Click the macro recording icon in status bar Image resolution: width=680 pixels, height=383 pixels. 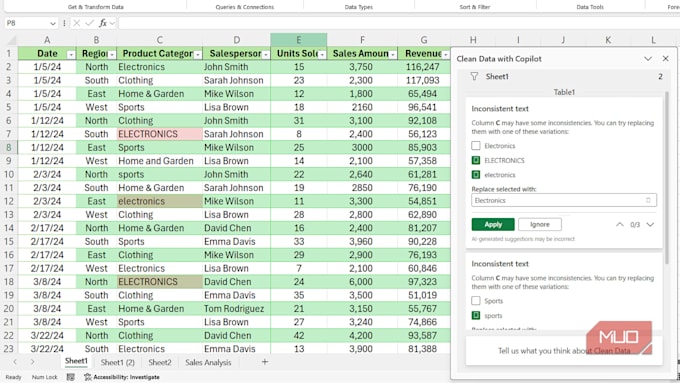(70, 377)
